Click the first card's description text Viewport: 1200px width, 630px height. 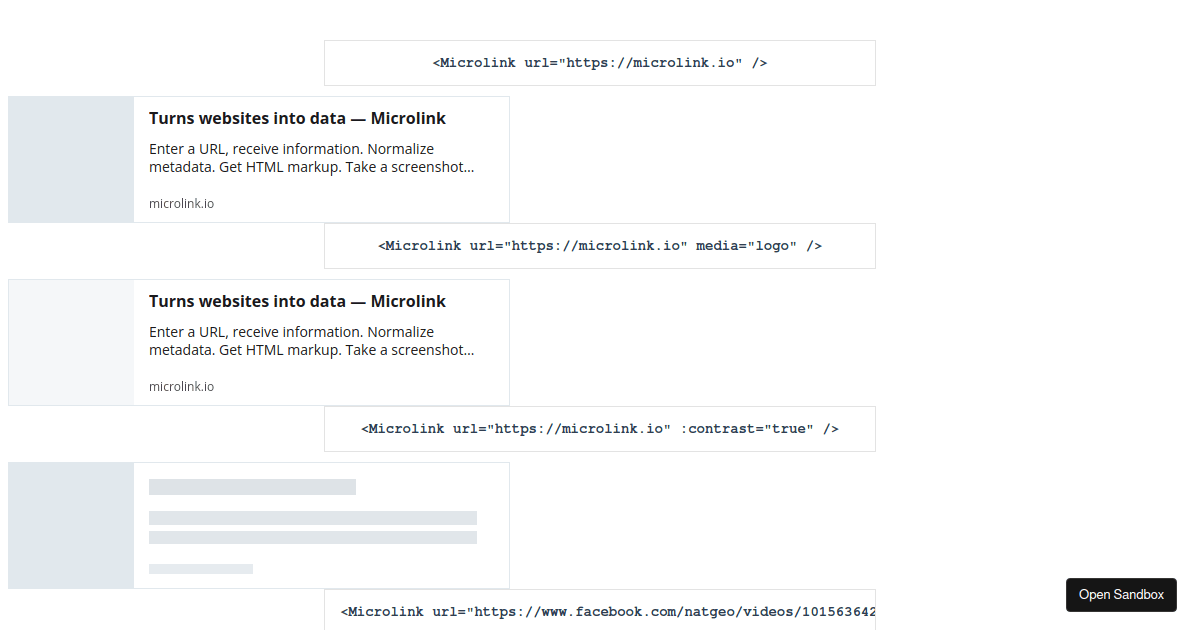pyautogui.click(x=310, y=157)
